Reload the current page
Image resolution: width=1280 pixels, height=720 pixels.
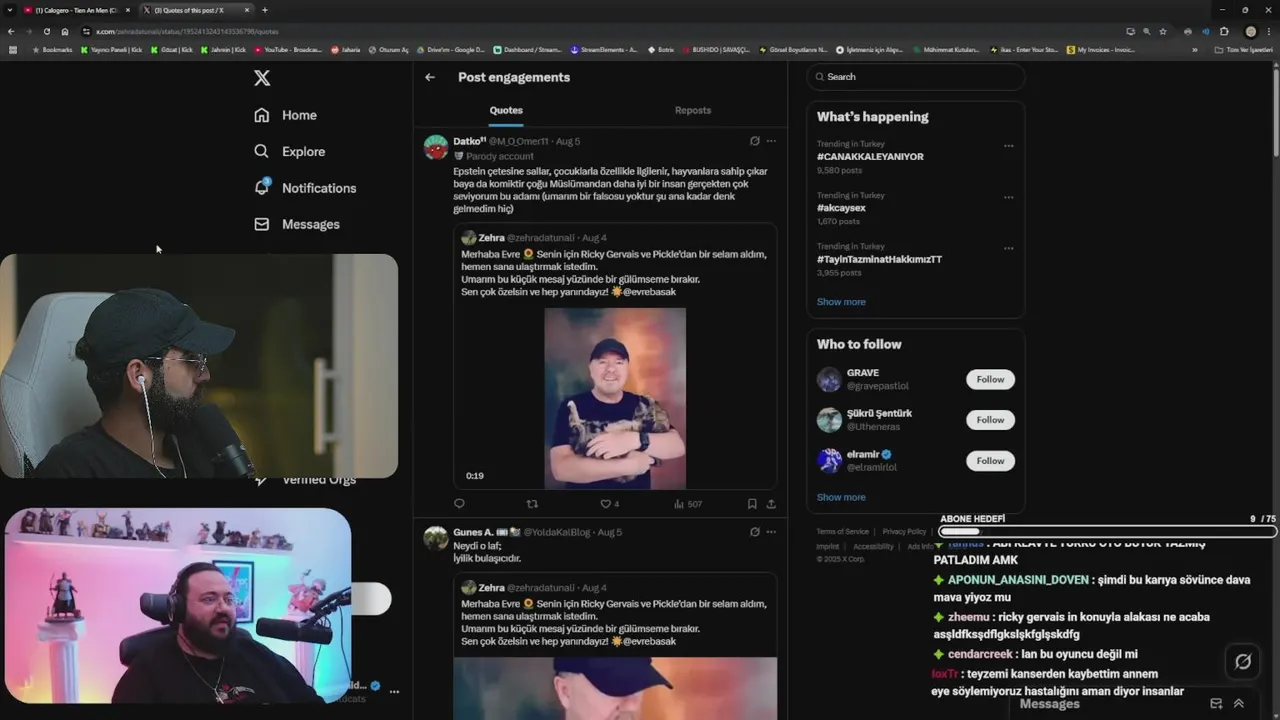[x=46, y=31]
